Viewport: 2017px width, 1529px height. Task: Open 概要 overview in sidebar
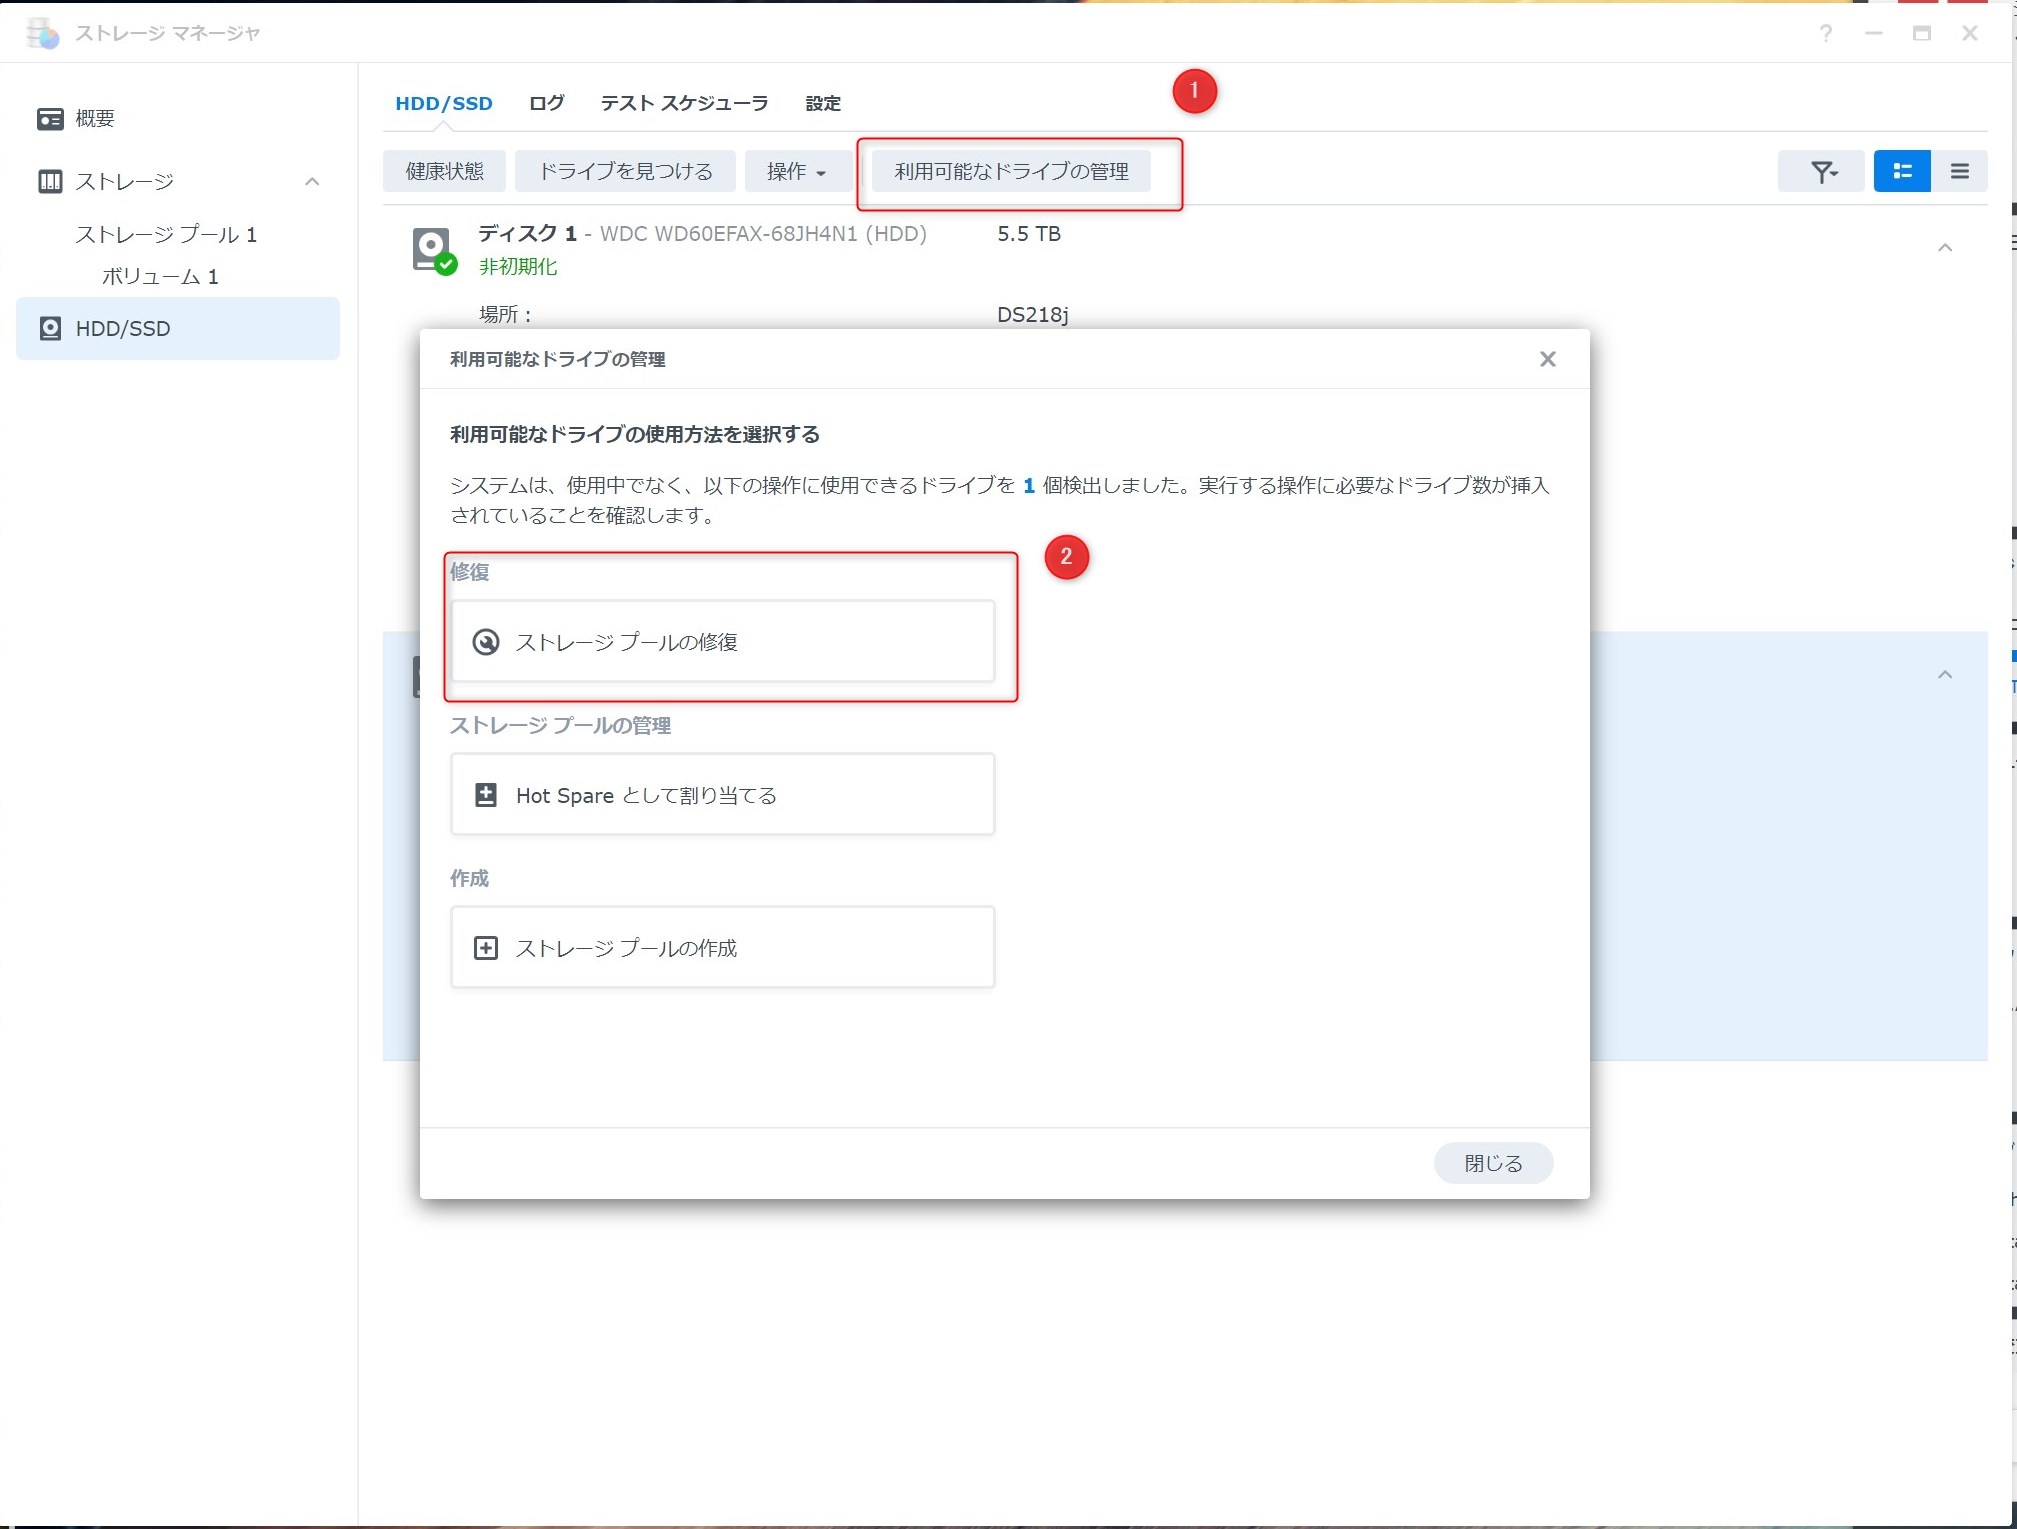[x=95, y=119]
